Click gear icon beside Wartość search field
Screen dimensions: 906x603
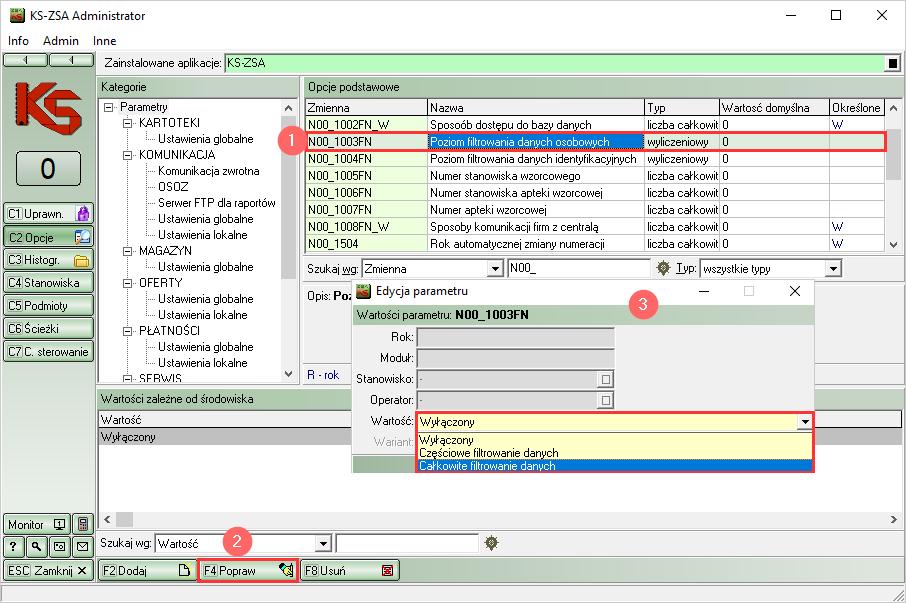coord(491,543)
